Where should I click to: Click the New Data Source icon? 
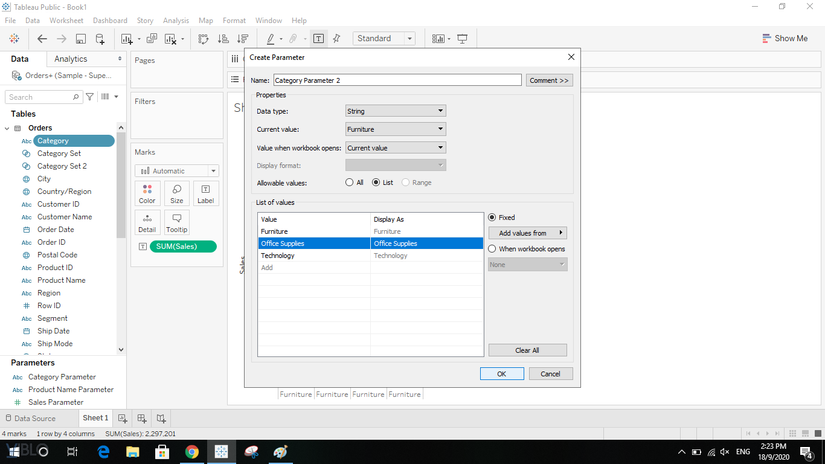click(x=100, y=39)
